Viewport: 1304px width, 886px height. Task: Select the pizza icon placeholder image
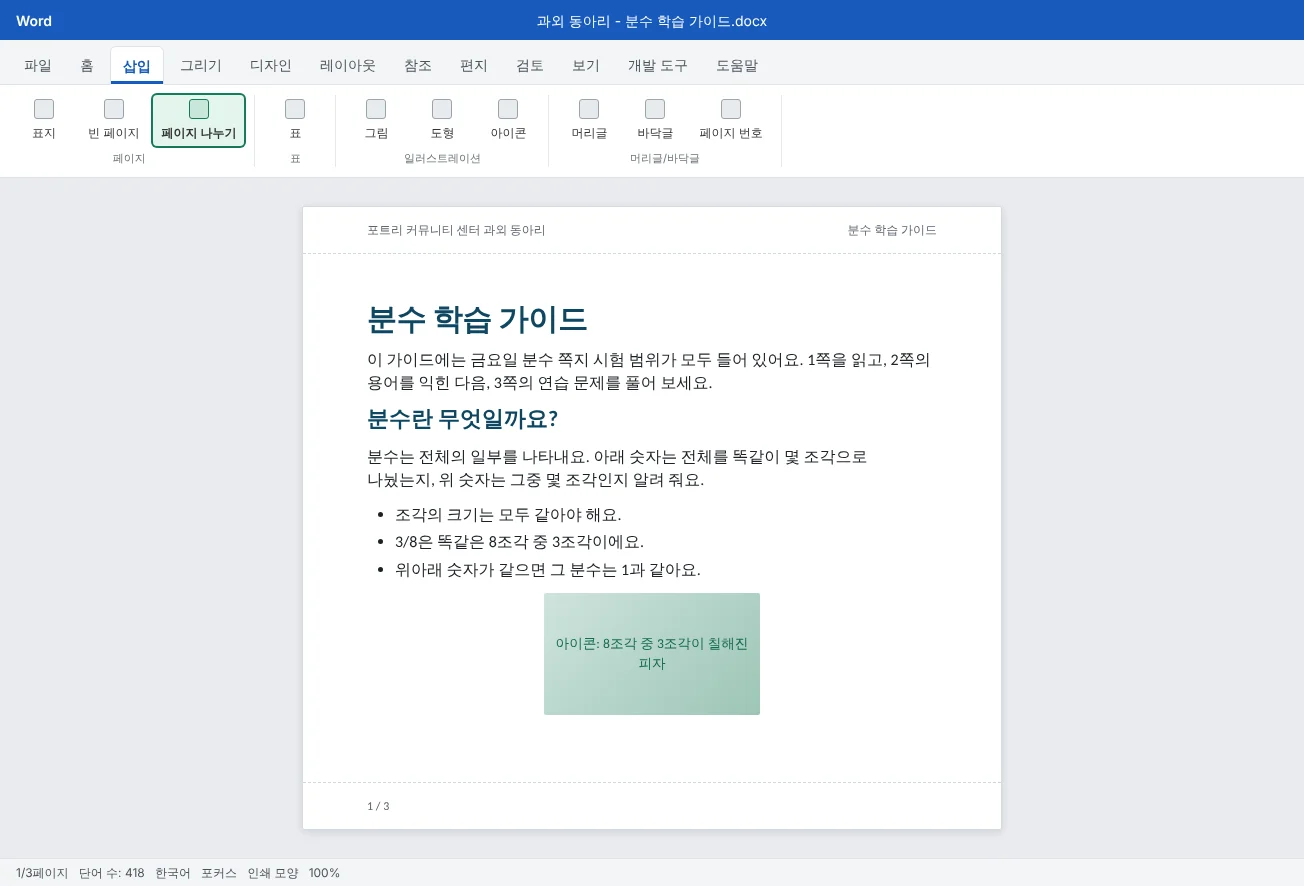coord(652,654)
